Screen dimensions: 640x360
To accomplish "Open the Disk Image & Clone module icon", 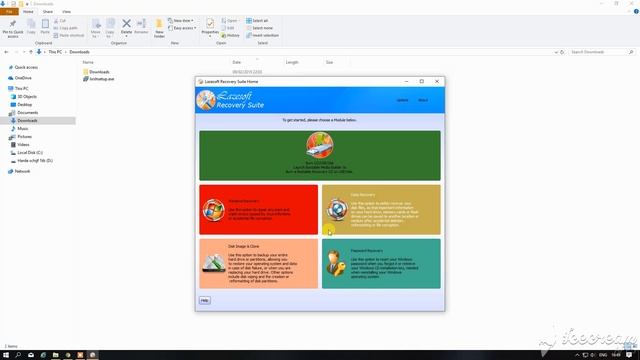I will click(x=213, y=263).
